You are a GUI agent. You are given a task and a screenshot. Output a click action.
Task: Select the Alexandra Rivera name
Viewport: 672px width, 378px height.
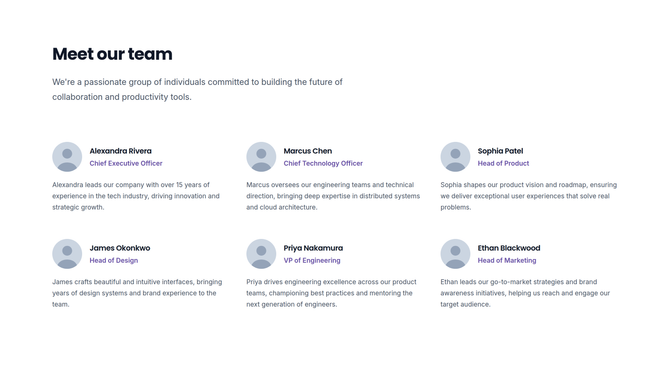point(120,151)
